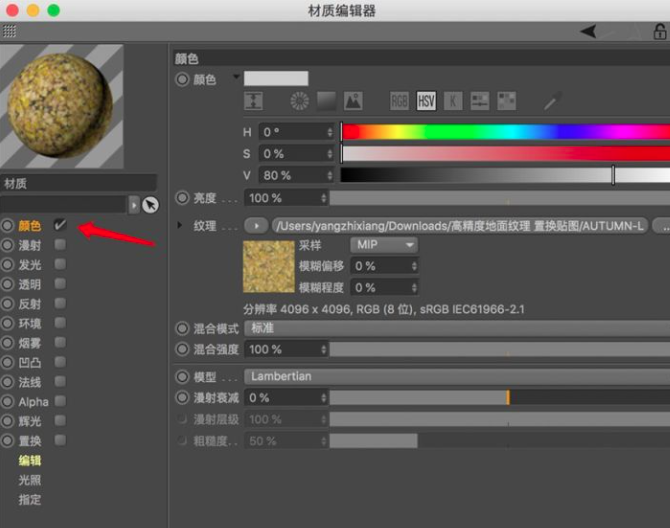Image resolution: width=670 pixels, height=528 pixels.
Task: Select the color wheel mode icon
Action: (x=300, y=101)
